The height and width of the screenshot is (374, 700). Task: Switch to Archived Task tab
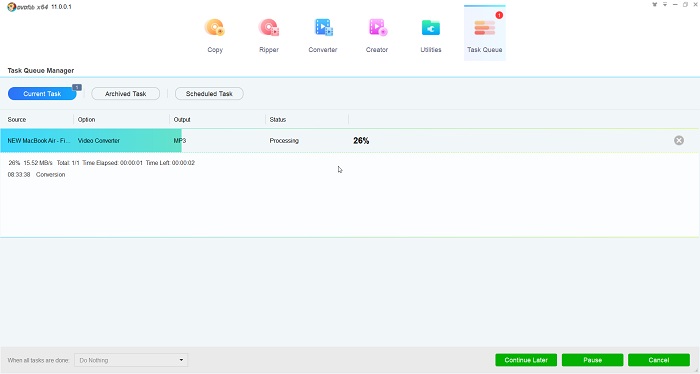pyautogui.click(x=125, y=94)
